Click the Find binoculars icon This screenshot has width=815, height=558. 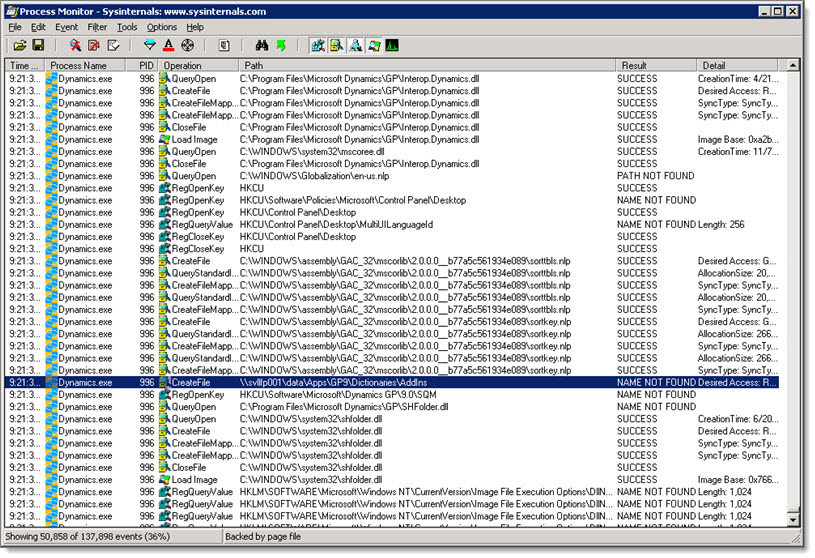pyautogui.click(x=262, y=46)
